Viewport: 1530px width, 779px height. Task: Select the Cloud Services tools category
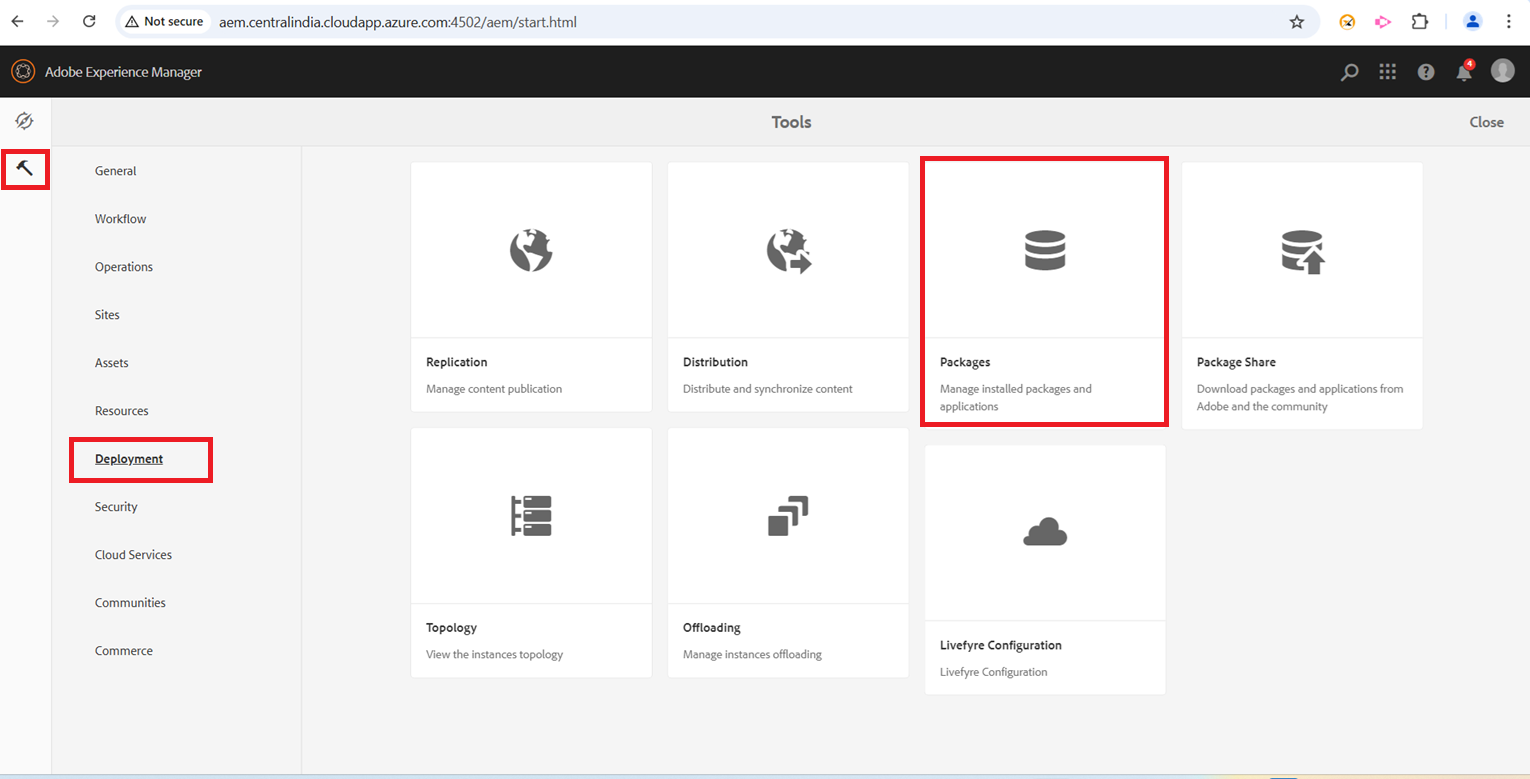click(133, 555)
